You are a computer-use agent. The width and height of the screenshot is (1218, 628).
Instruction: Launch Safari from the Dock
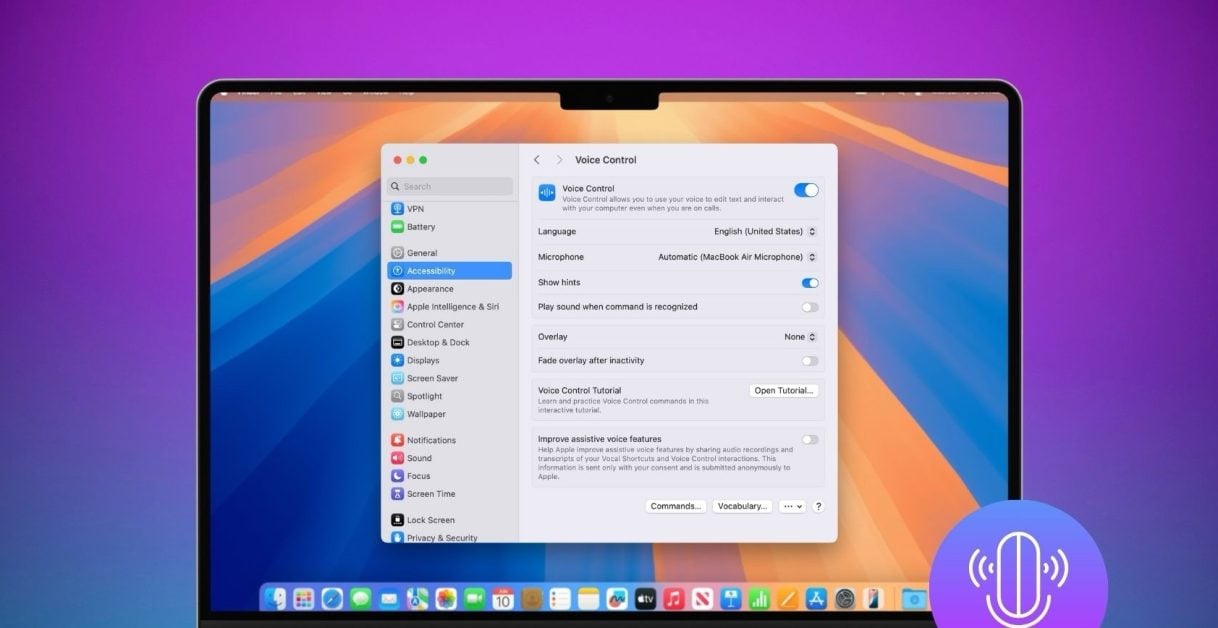tap(332, 599)
